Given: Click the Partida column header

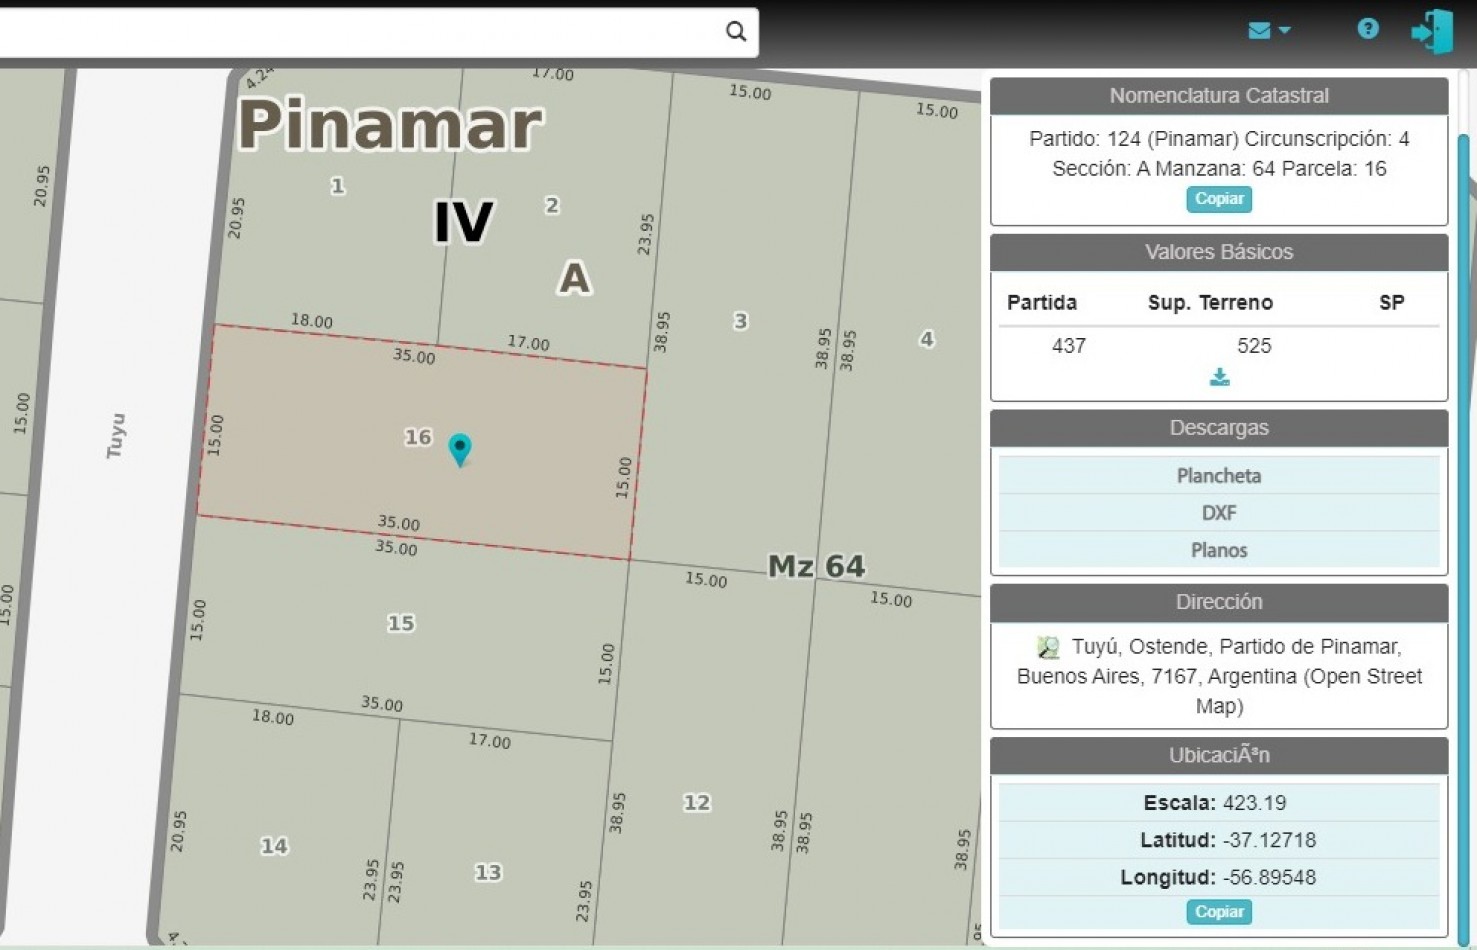Looking at the screenshot, I should coord(1042,303).
